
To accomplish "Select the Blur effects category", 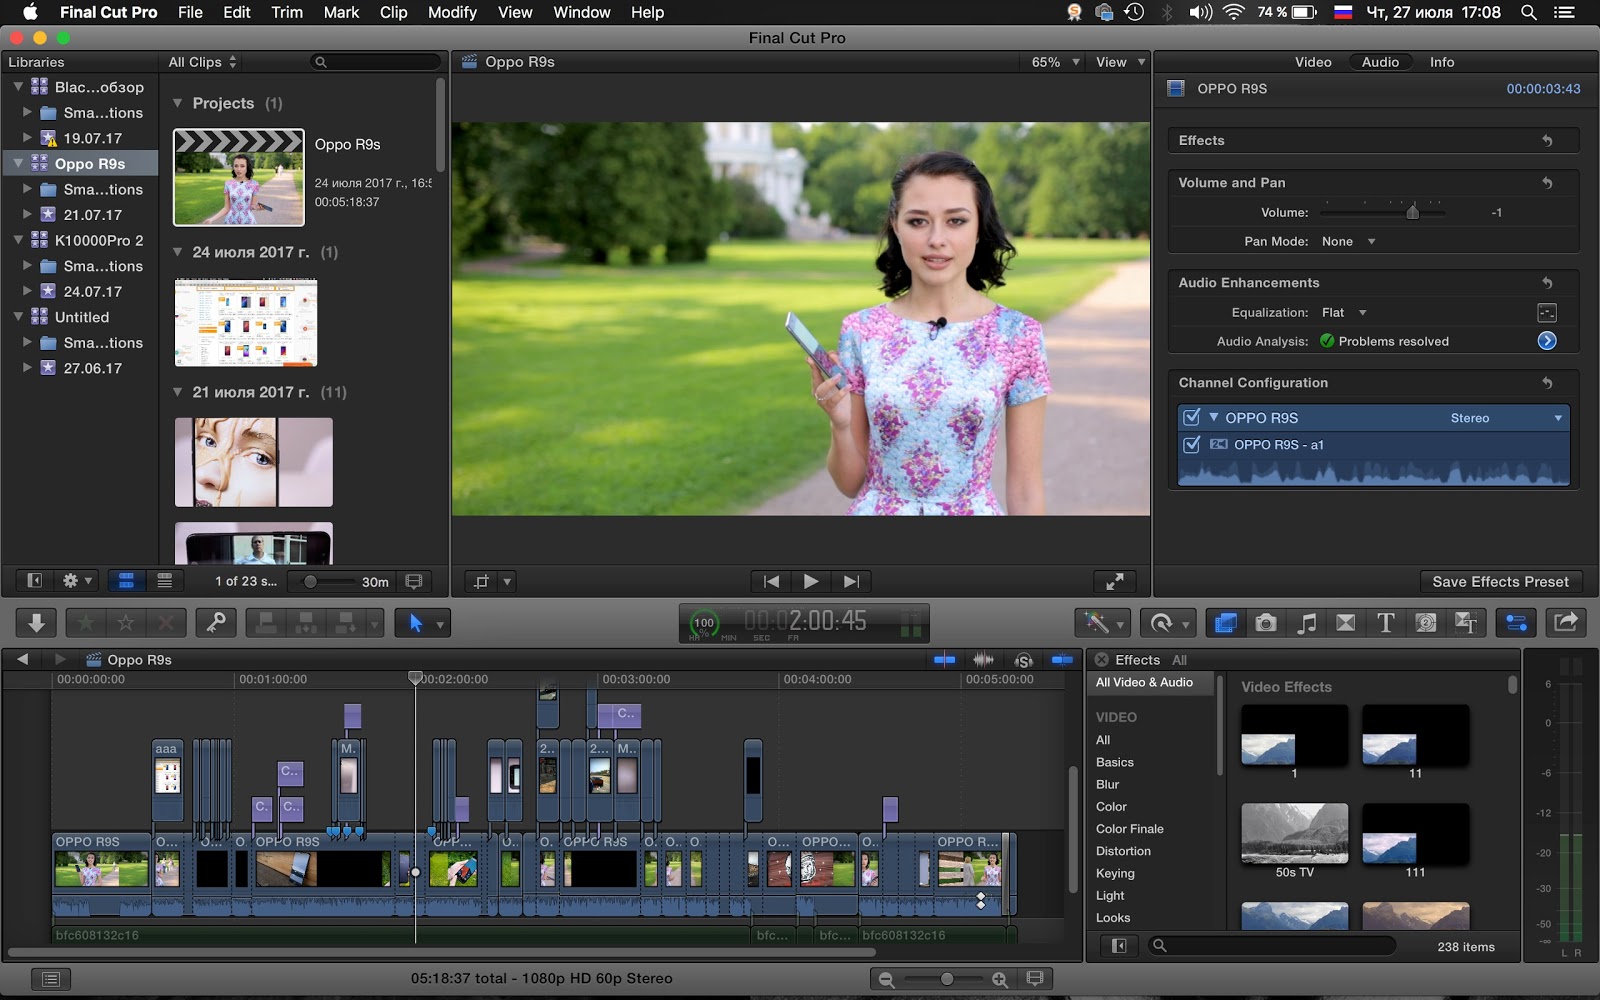I will [x=1107, y=784].
